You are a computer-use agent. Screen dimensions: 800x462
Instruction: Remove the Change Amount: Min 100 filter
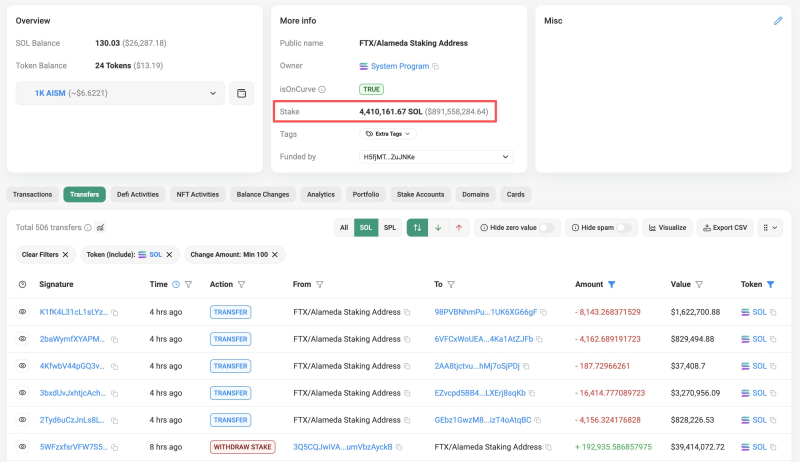point(278,255)
